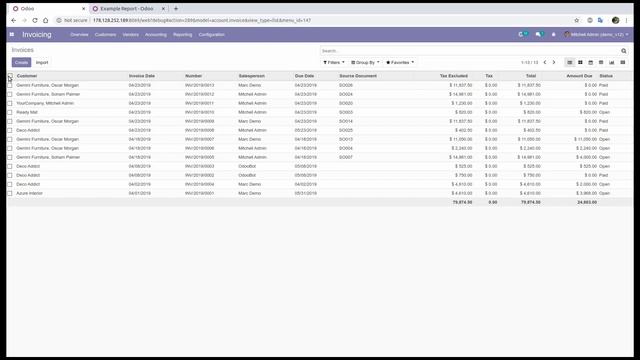This screenshot has width=640, height=360.
Task: Open the conversations messages icon
Action: 539,35
